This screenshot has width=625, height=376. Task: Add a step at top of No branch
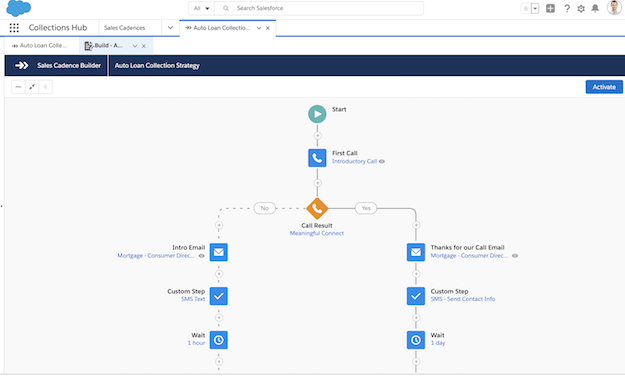click(x=219, y=225)
